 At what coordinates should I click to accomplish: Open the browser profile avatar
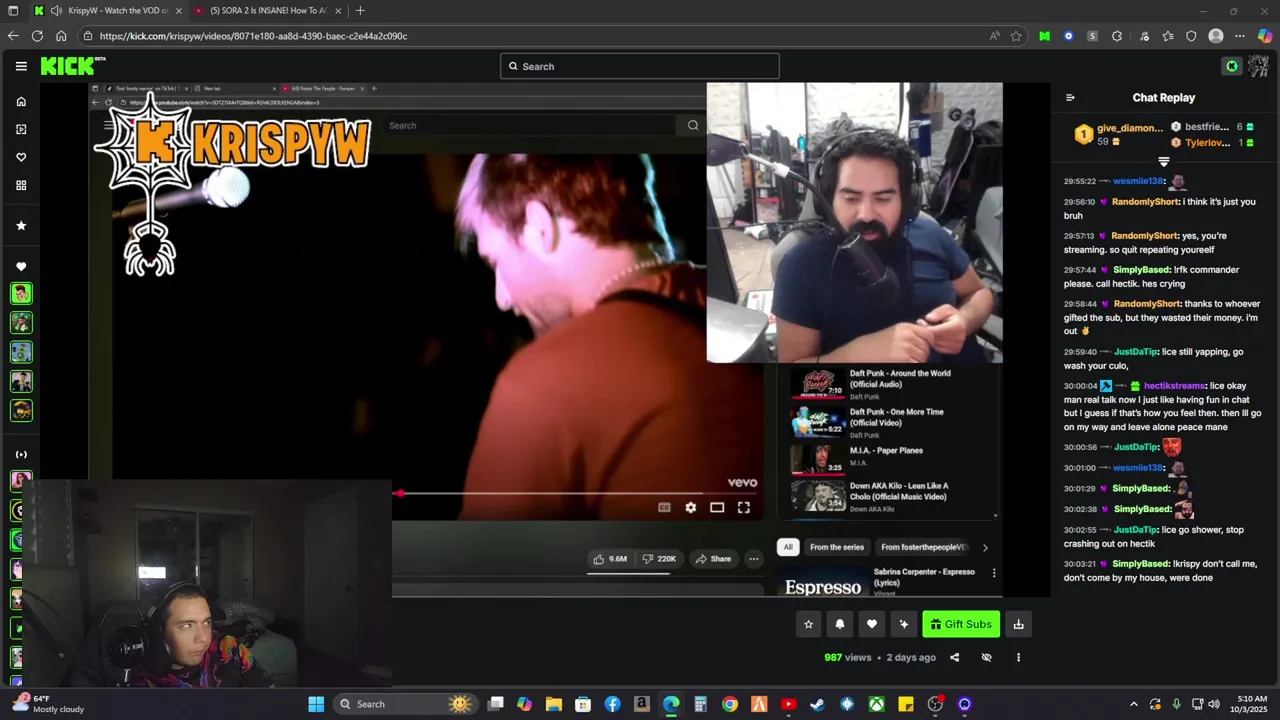pyautogui.click(x=1216, y=36)
